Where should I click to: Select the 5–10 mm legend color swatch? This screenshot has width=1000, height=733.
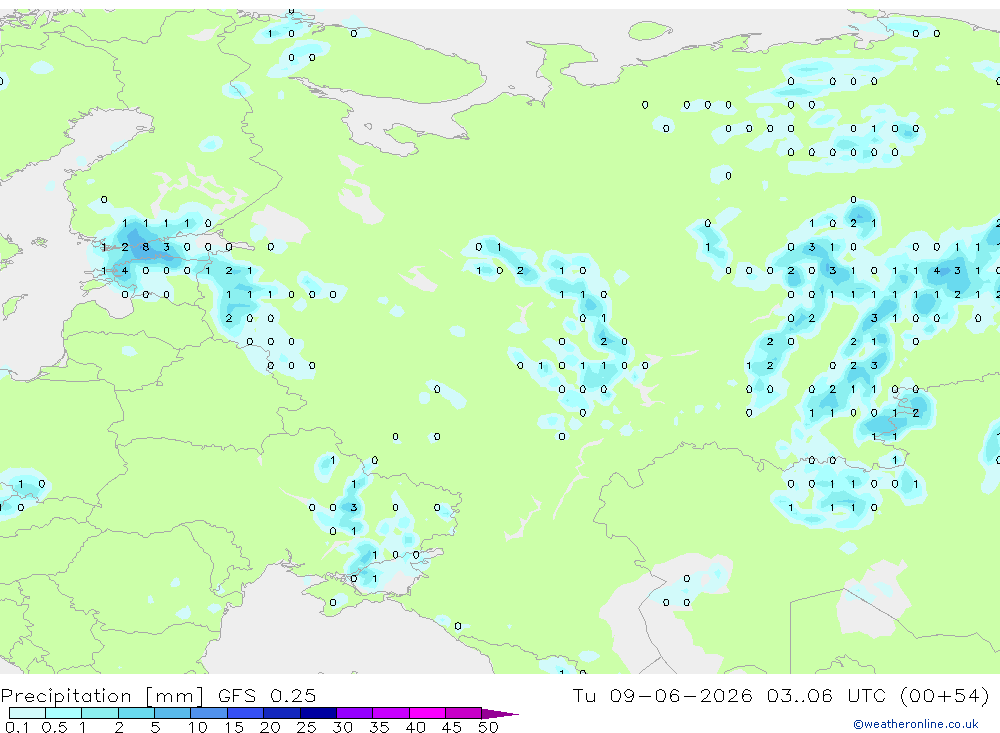point(173,713)
